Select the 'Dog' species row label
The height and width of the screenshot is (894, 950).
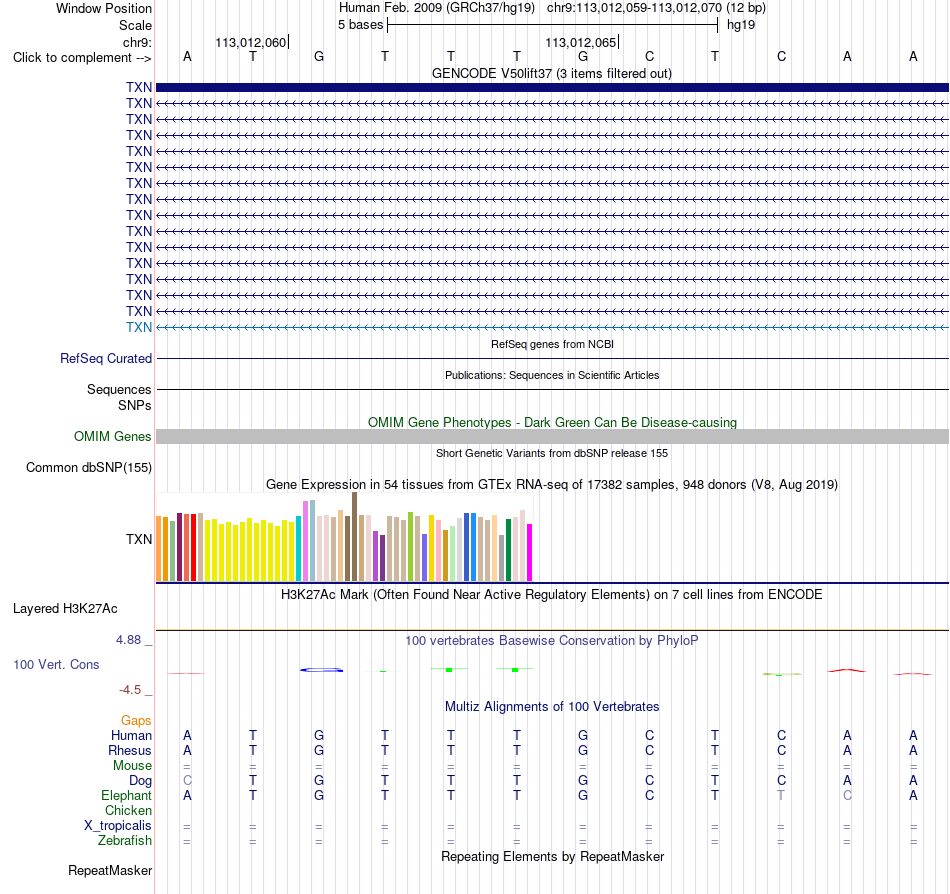tap(140, 781)
